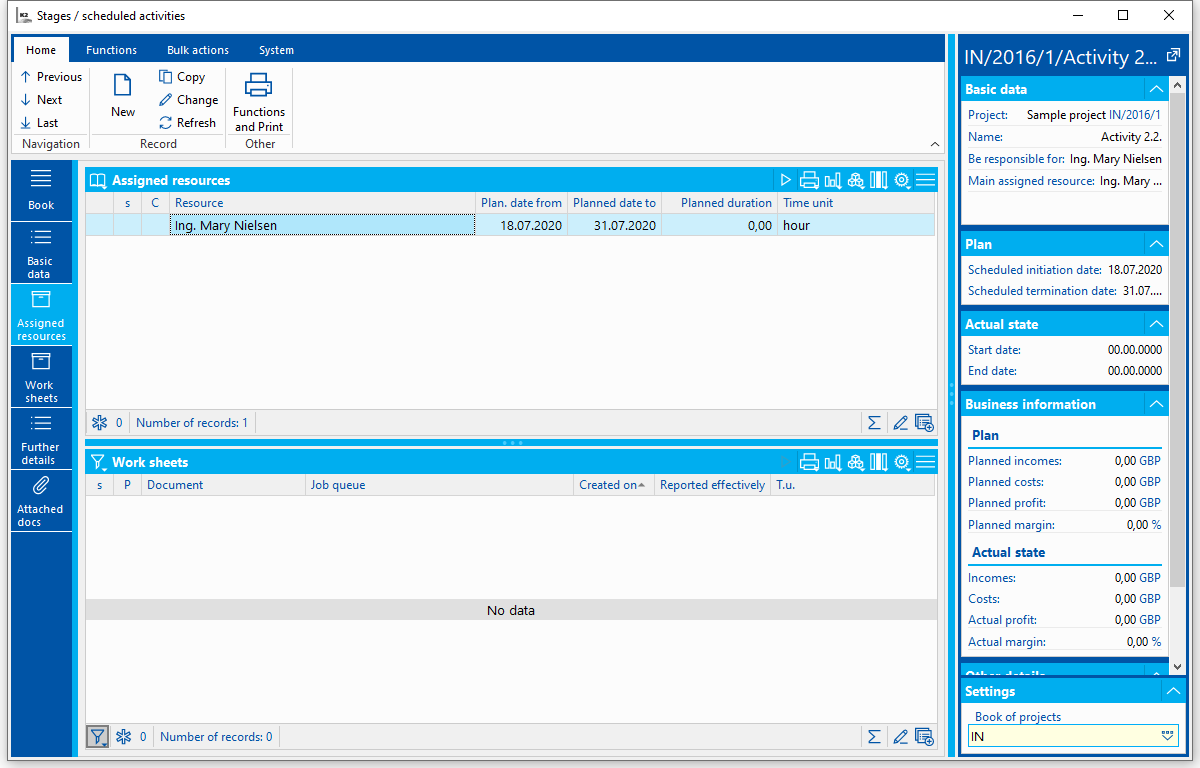
Task: Sort by Document column header
Action: pyautogui.click(x=223, y=485)
